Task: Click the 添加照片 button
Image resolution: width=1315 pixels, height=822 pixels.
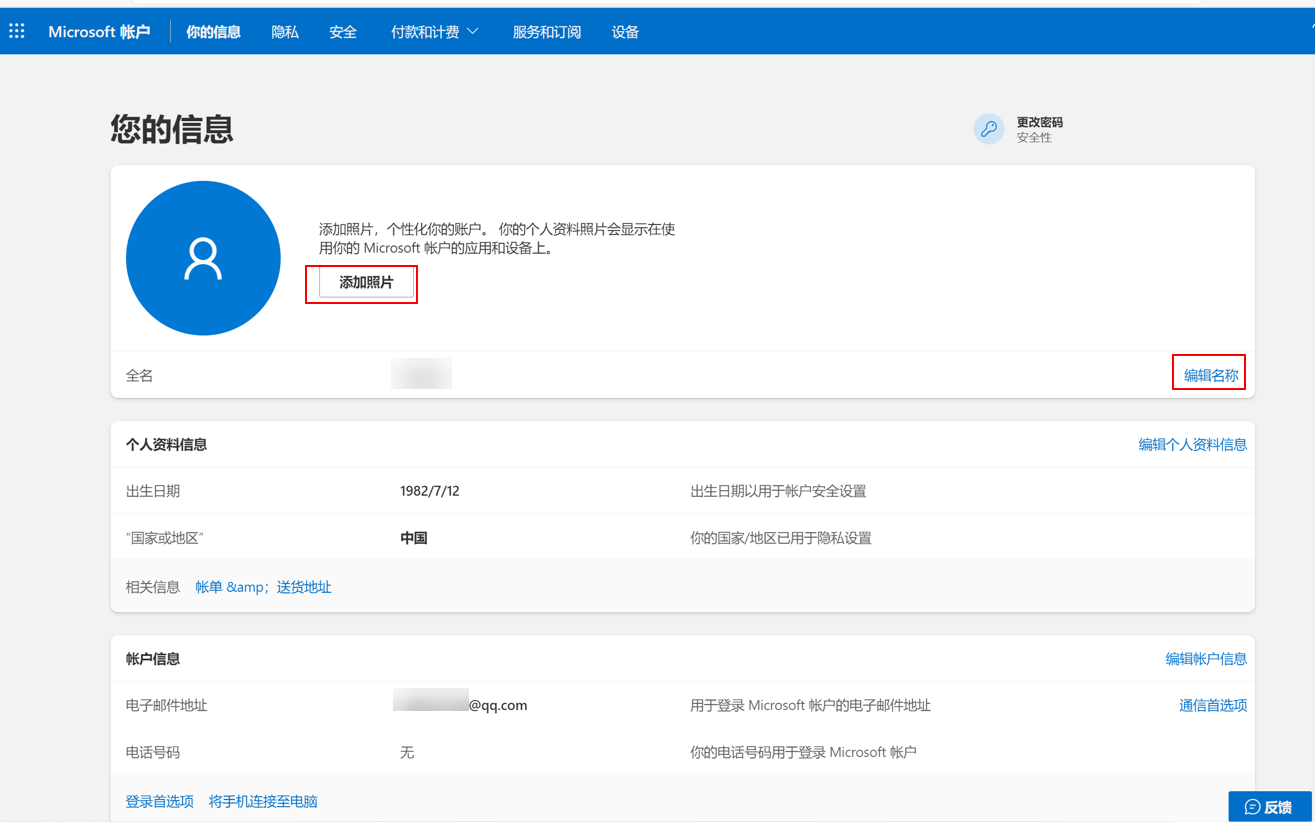Action: pos(366,283)
